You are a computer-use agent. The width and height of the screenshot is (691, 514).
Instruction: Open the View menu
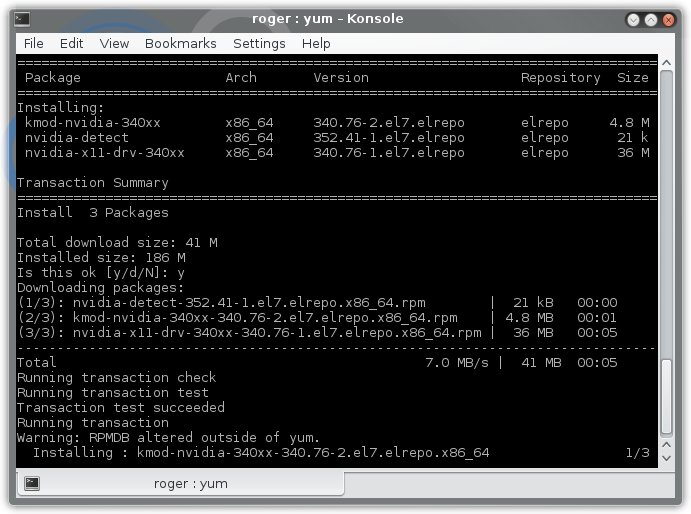tap(114, 44)
